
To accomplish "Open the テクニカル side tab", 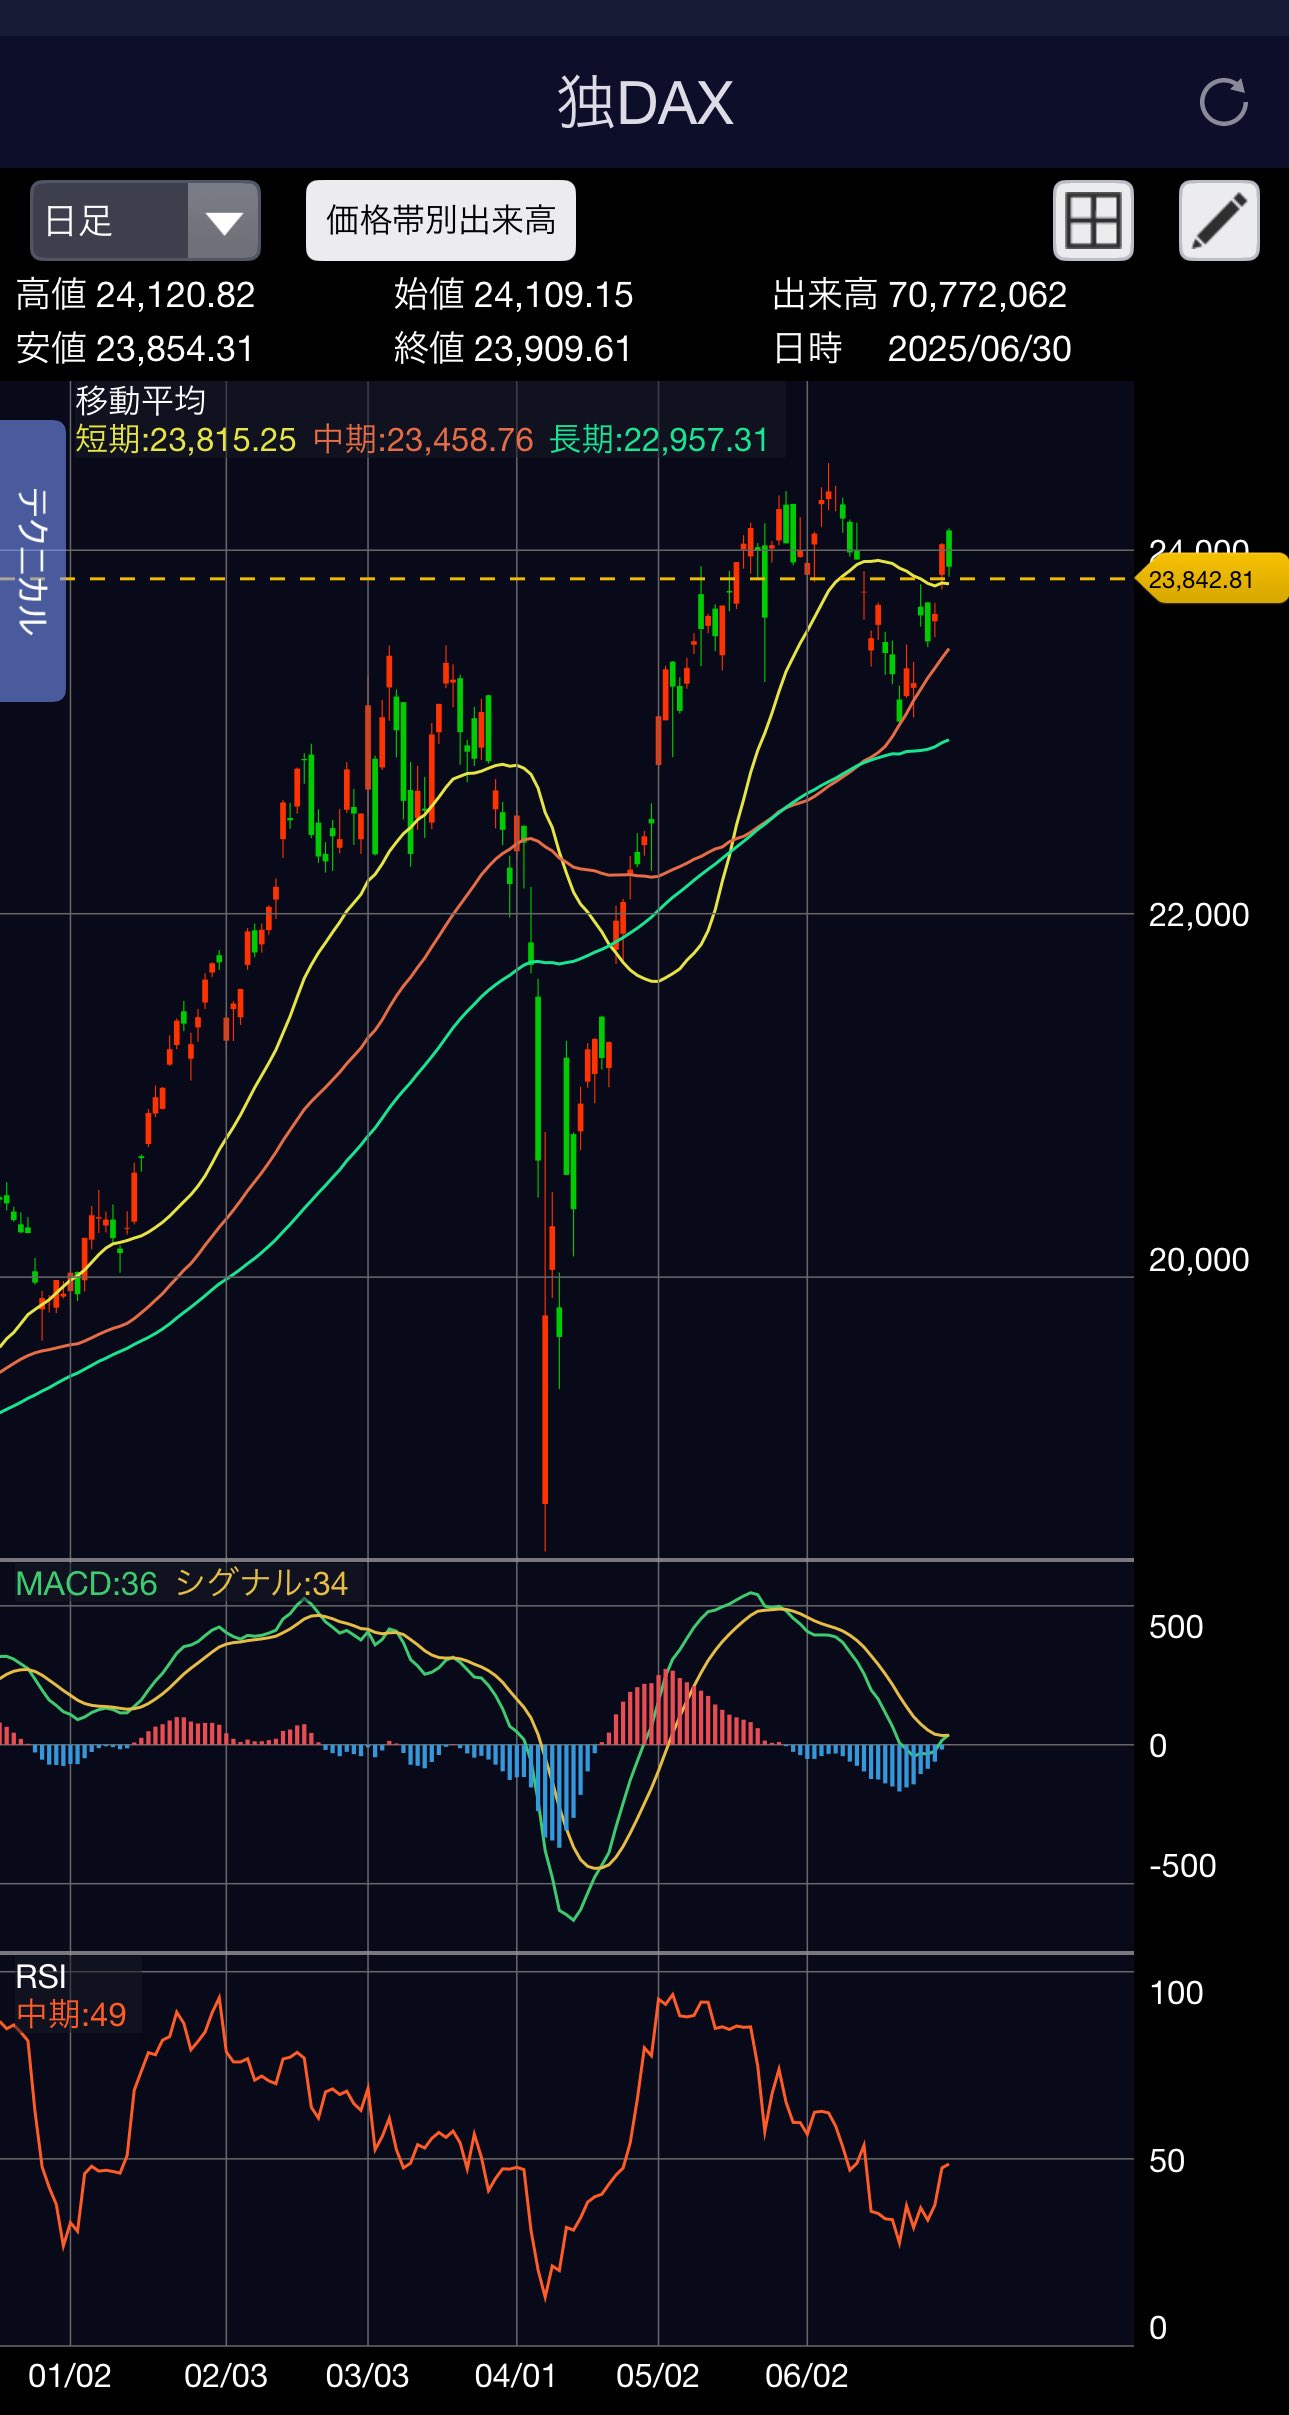I will (32, 561).
